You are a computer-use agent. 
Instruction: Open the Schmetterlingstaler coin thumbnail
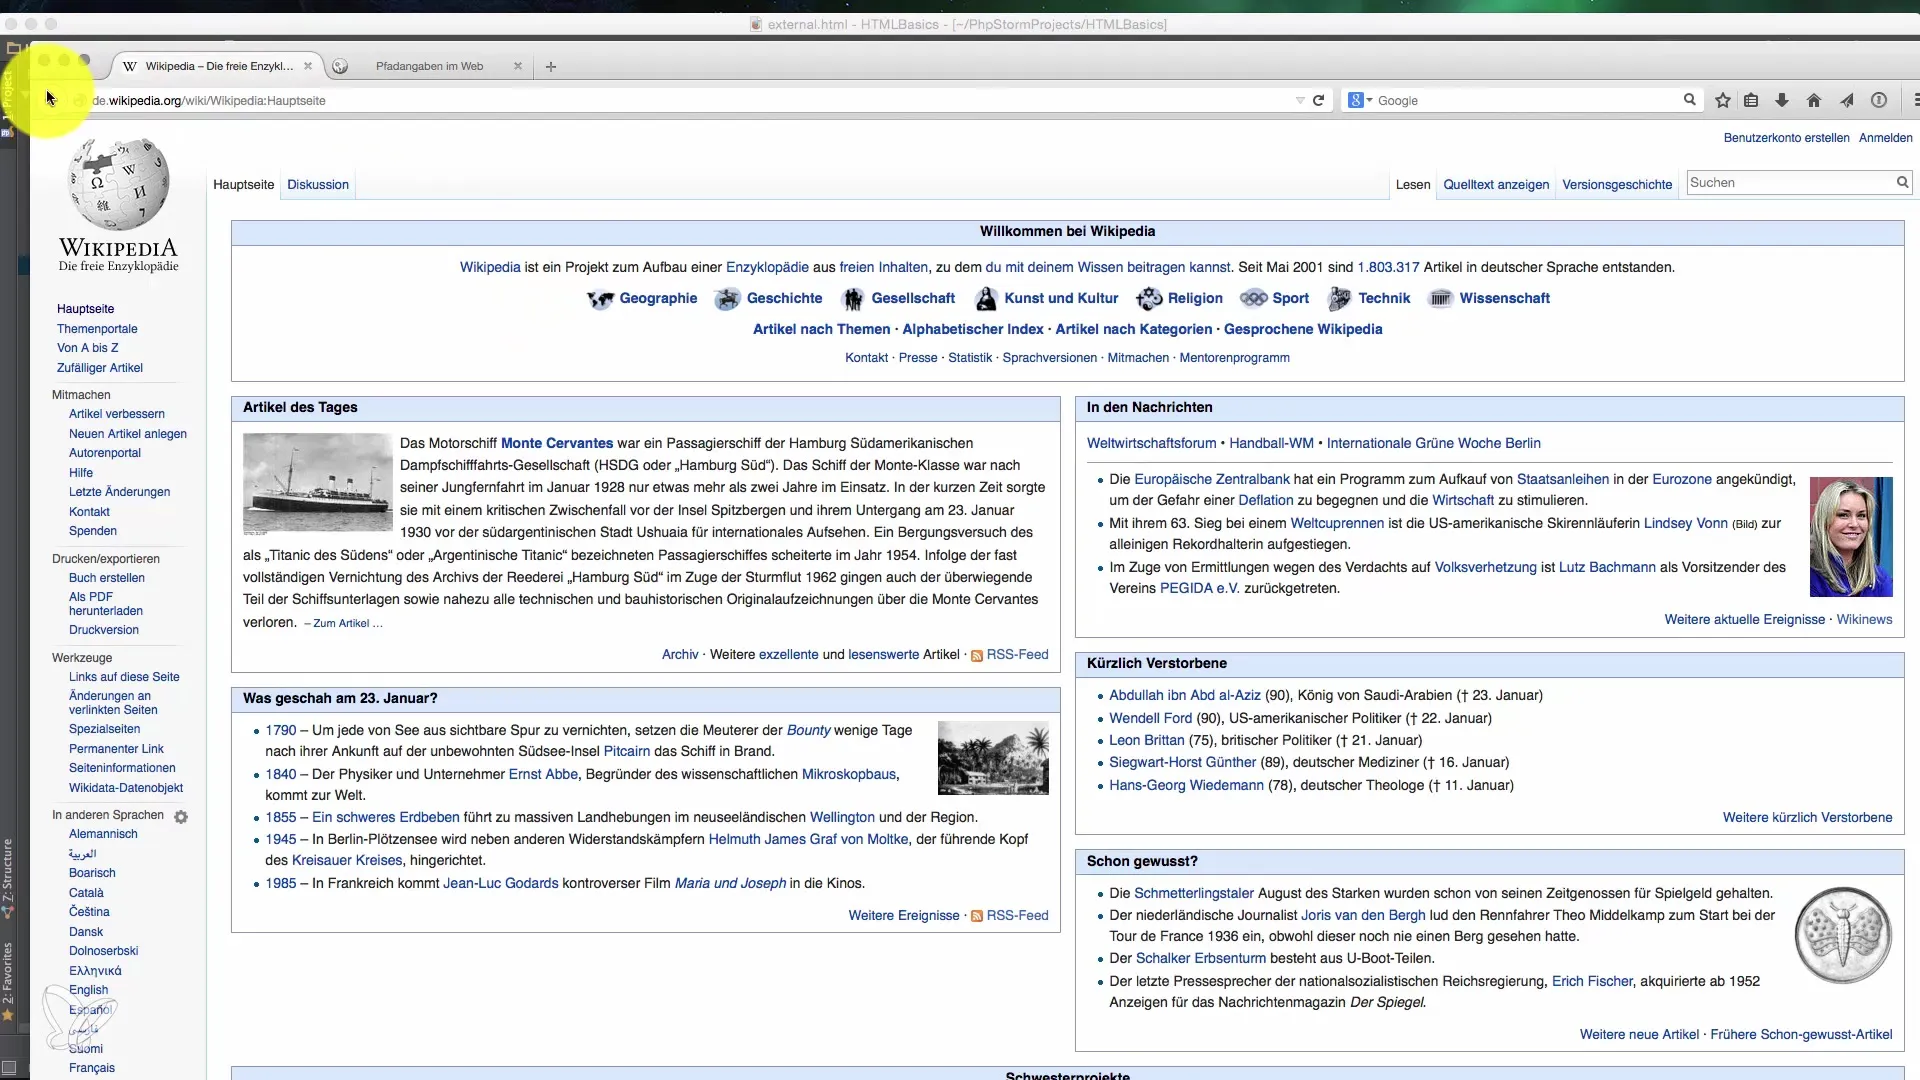click(1843, 936)
